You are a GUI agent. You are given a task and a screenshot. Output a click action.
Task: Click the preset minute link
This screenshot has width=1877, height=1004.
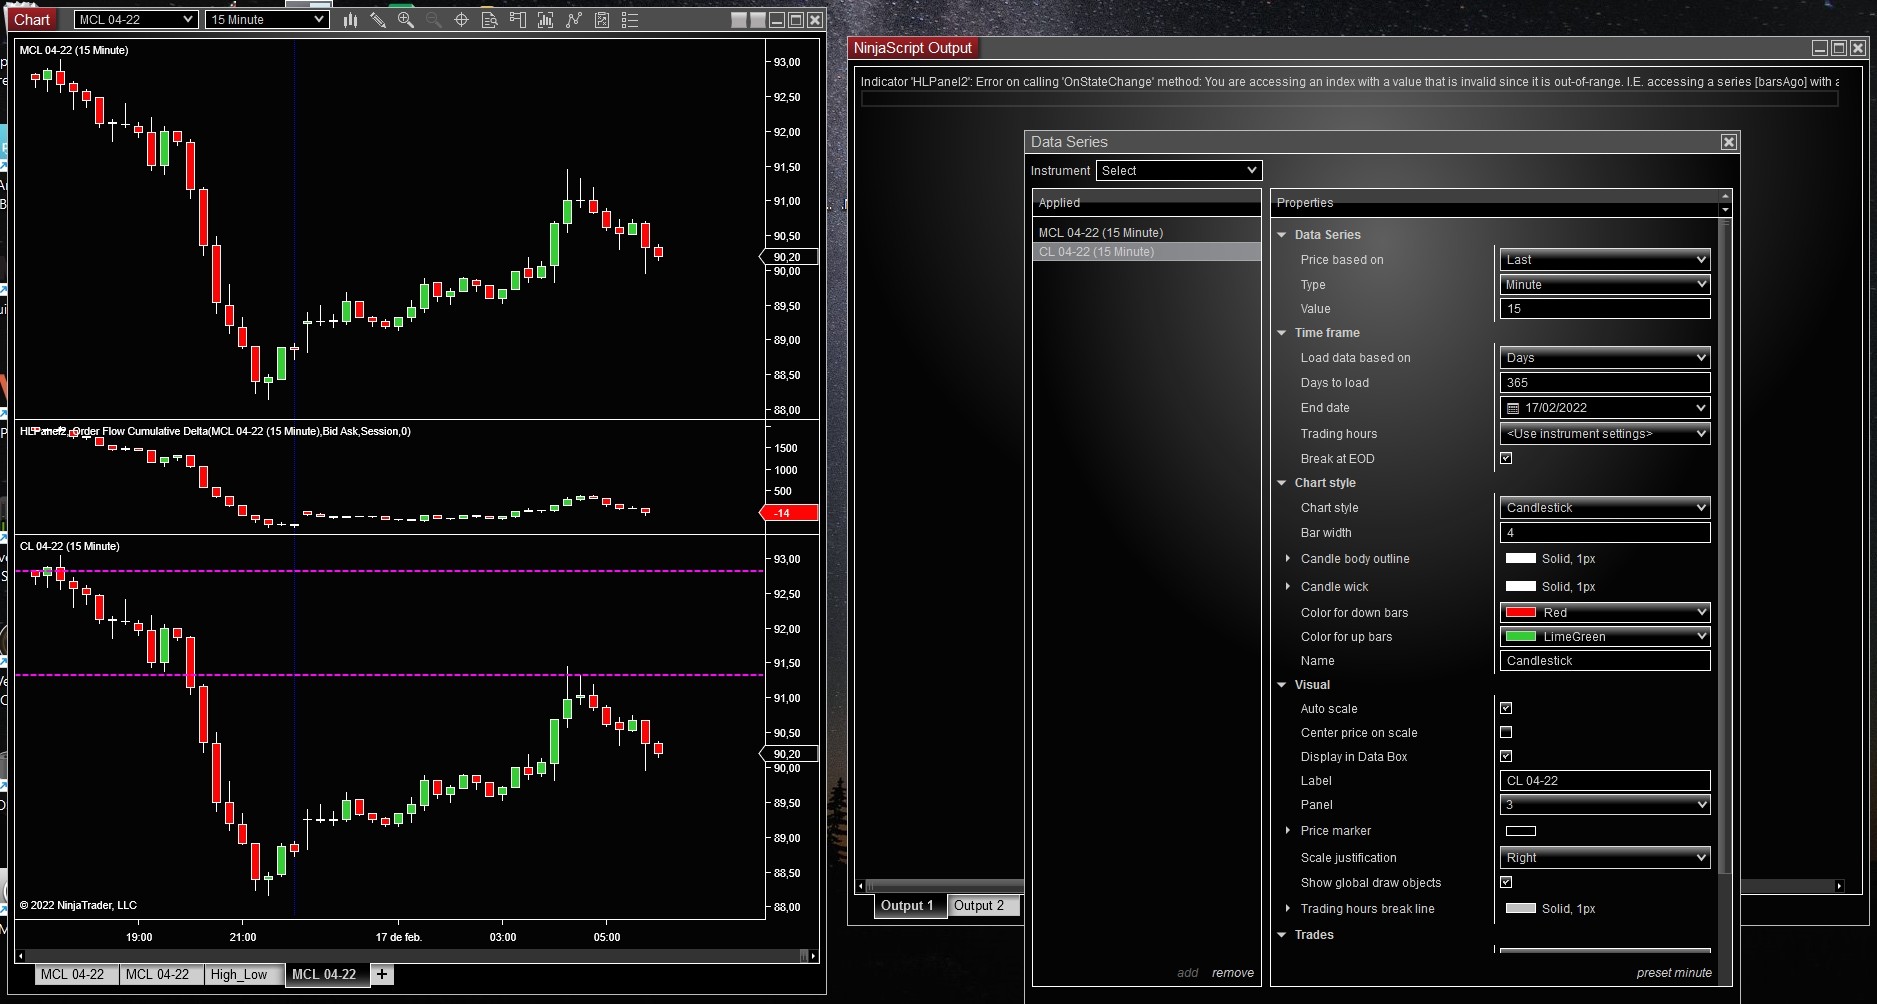pos(1674,973)
